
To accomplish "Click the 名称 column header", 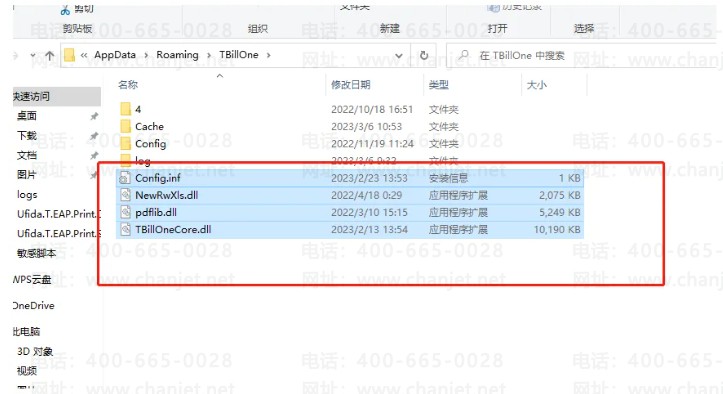I will pyautogui.click(x=128, y=84).
